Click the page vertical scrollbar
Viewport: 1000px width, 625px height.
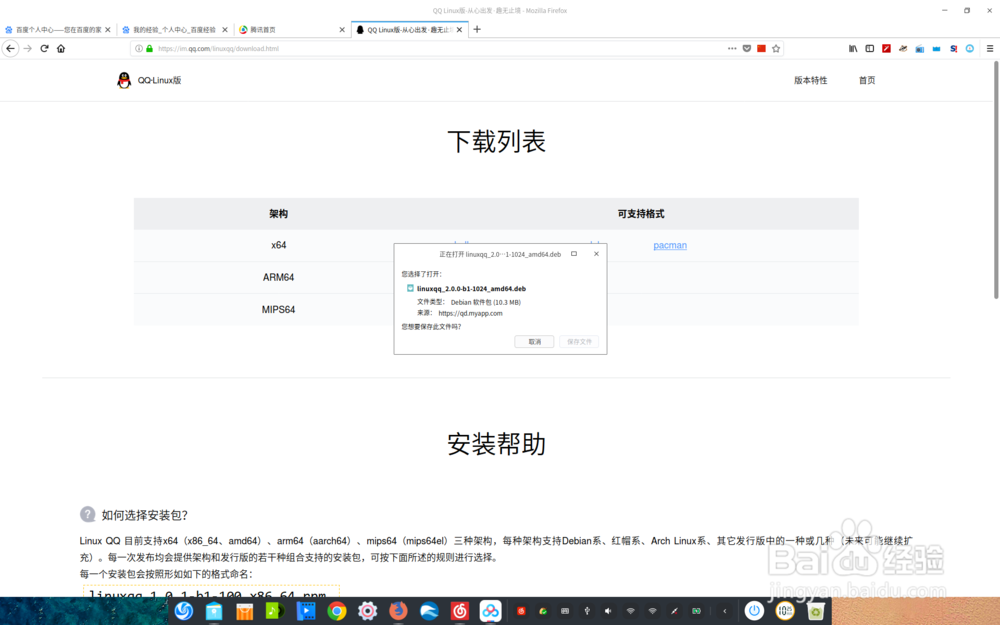coord(996,179)
